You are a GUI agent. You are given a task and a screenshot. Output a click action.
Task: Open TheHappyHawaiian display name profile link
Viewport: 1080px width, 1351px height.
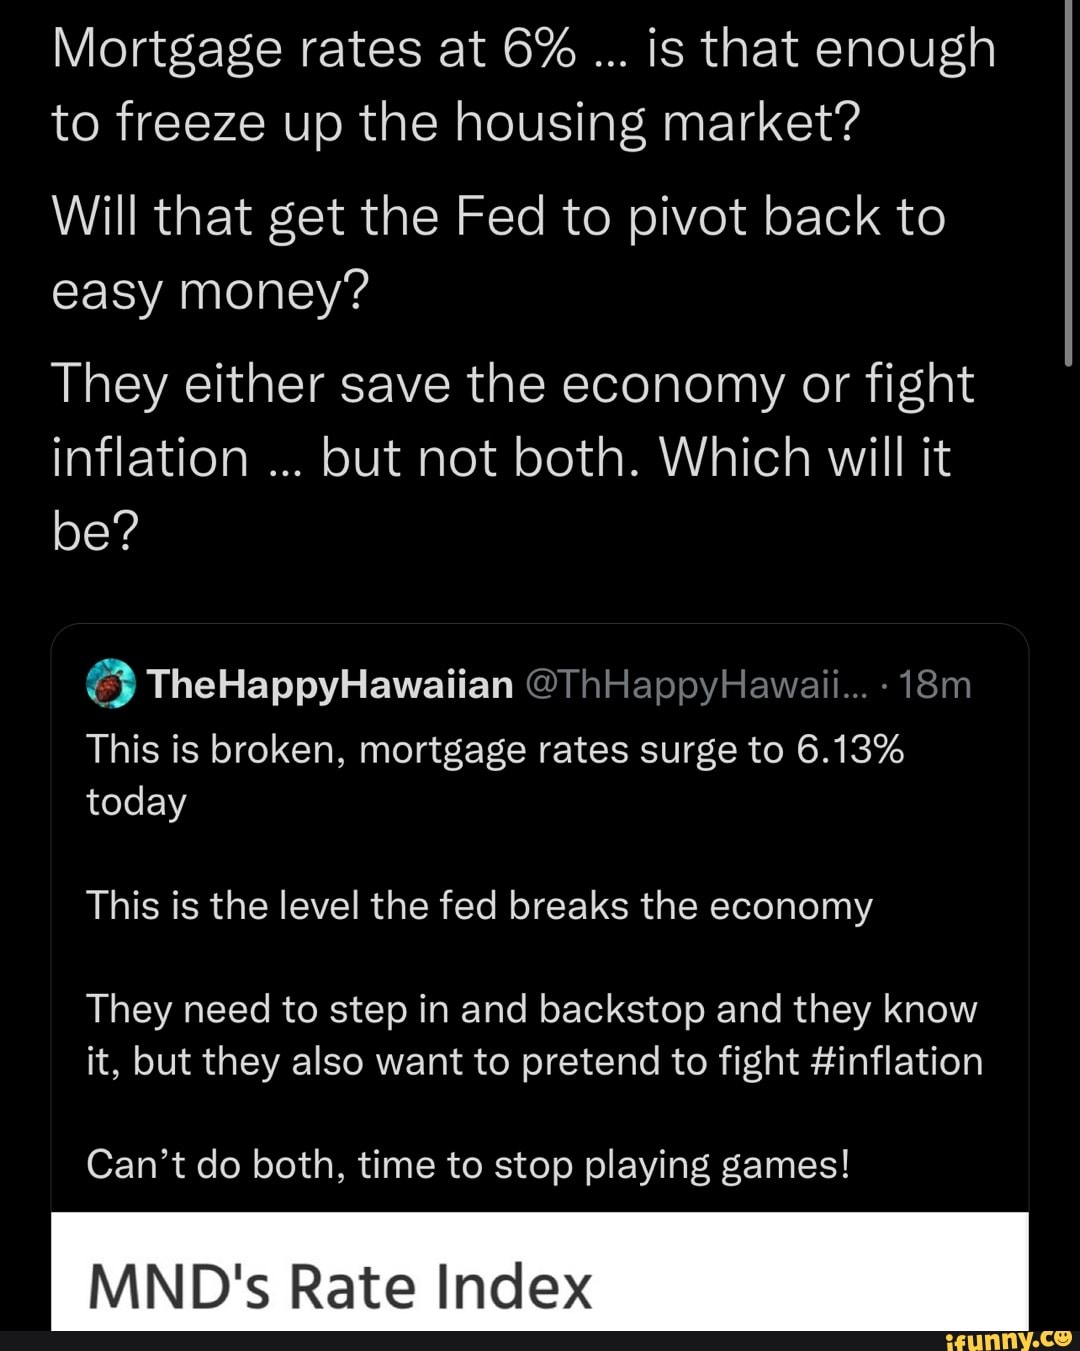[x=330, y=685]
